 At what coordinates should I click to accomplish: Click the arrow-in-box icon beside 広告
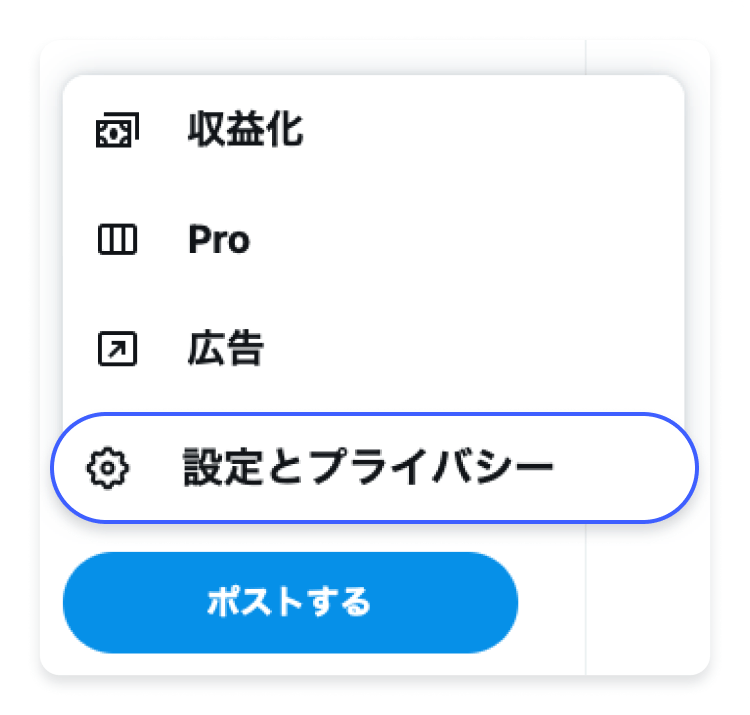point(117,349)
